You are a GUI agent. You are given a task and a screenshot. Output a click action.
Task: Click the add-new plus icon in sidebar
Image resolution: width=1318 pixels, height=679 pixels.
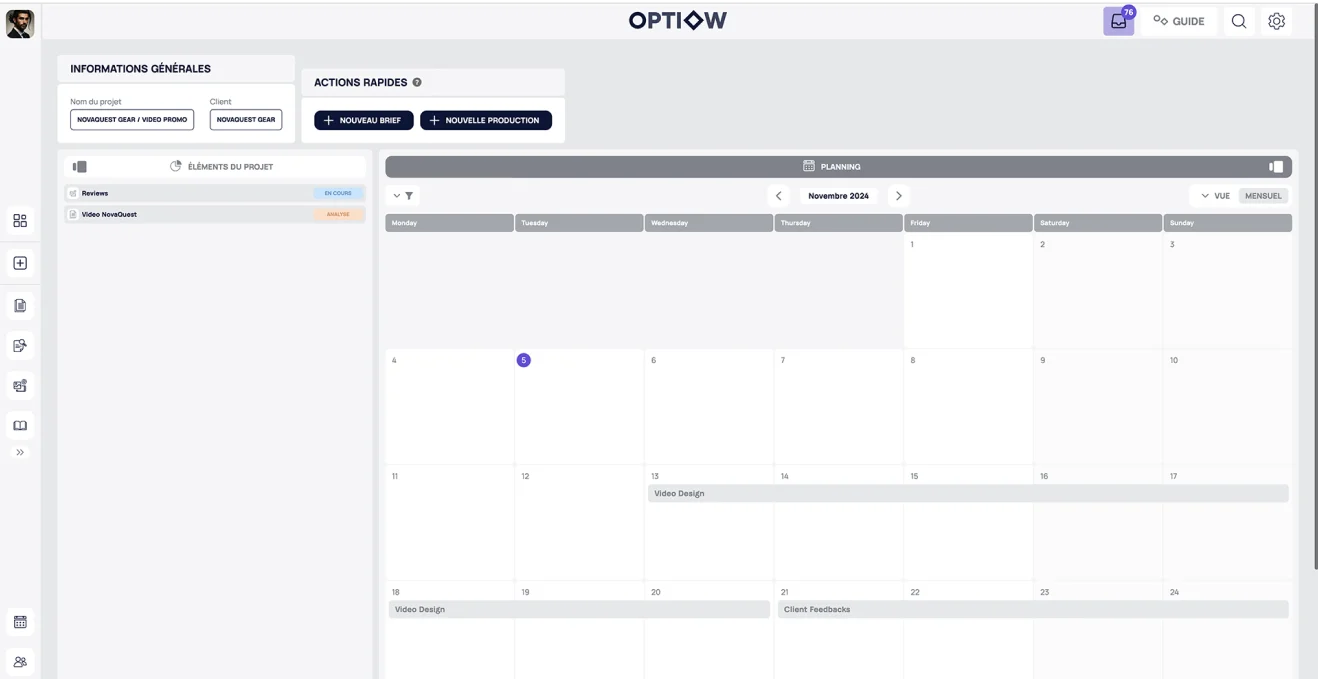(20, 263)
